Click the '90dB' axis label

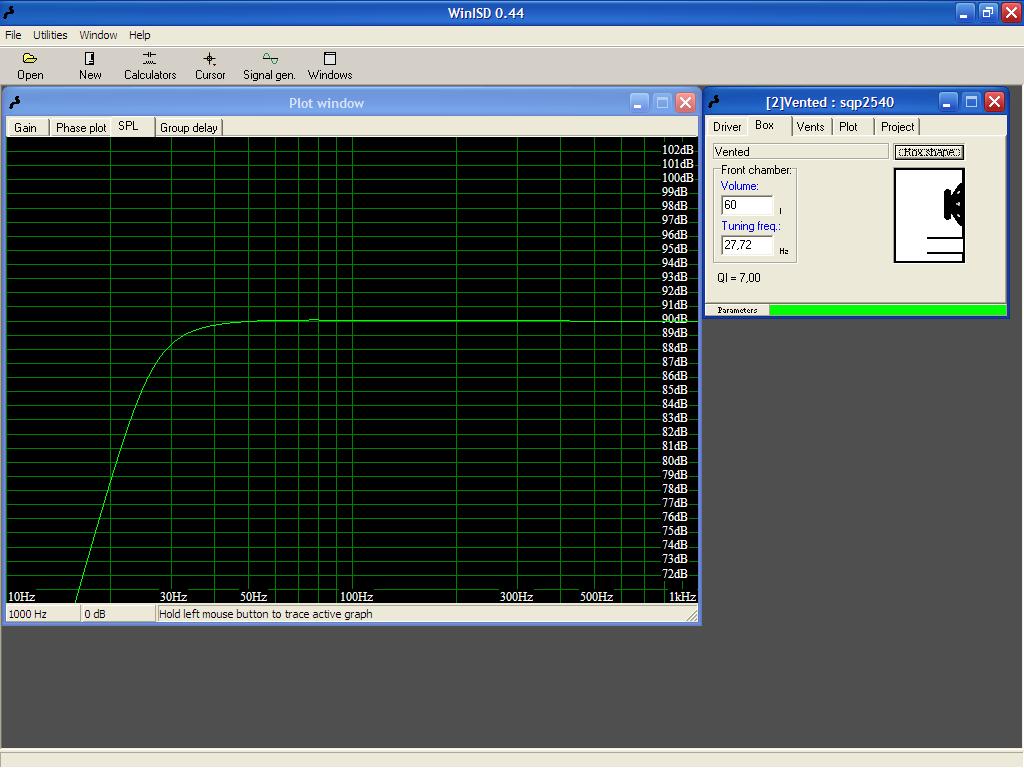675,319
